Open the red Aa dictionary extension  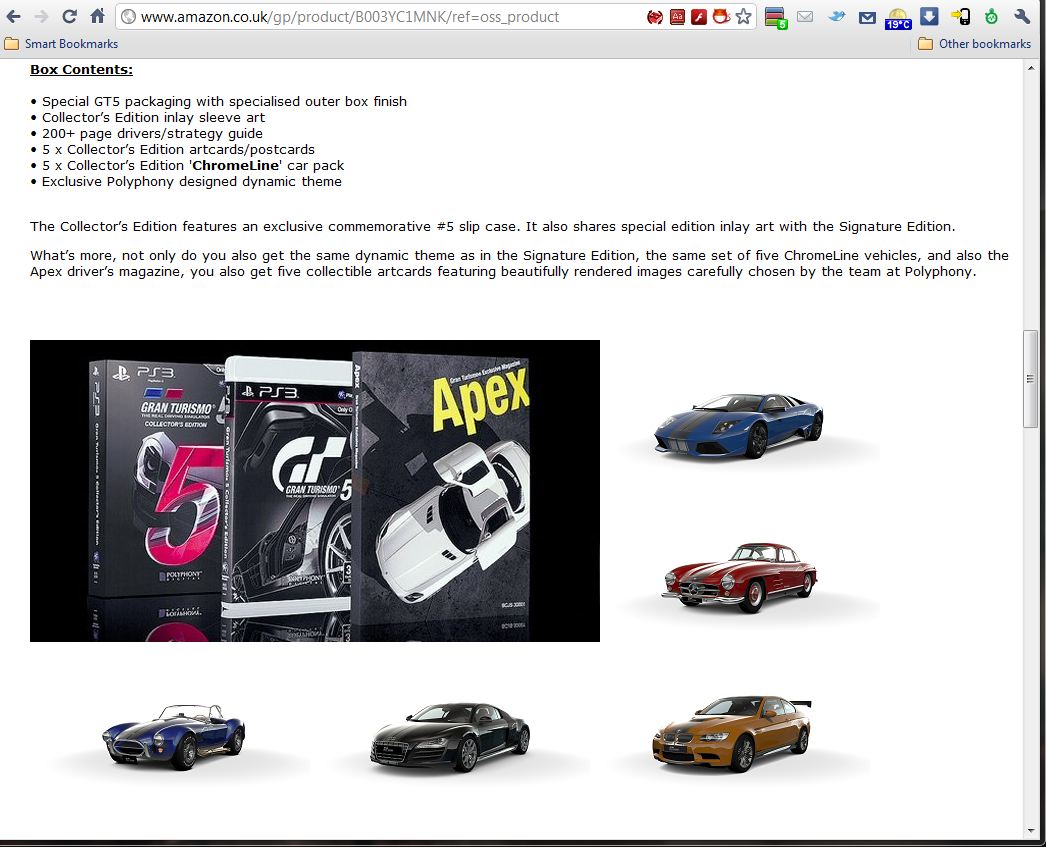point(677,17)
